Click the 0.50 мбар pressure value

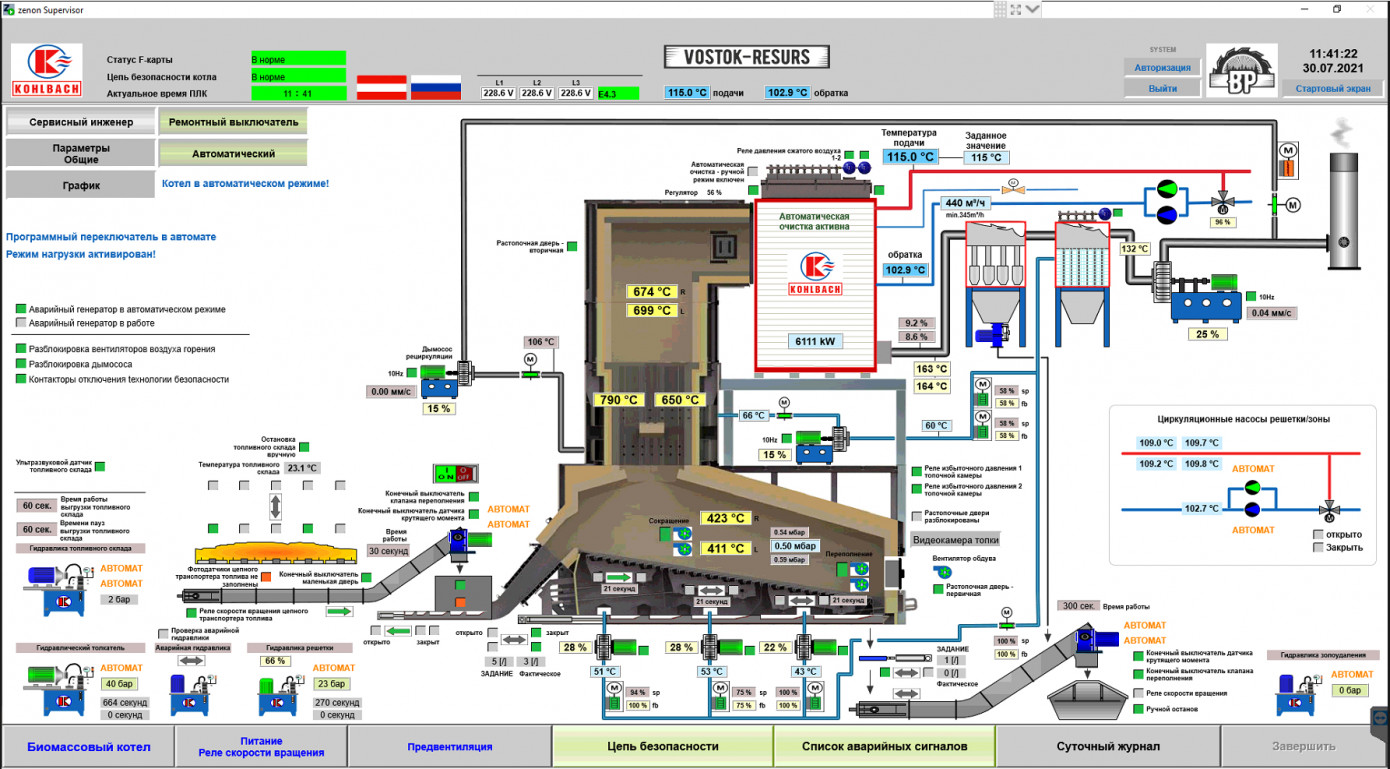tap(795, 546)
